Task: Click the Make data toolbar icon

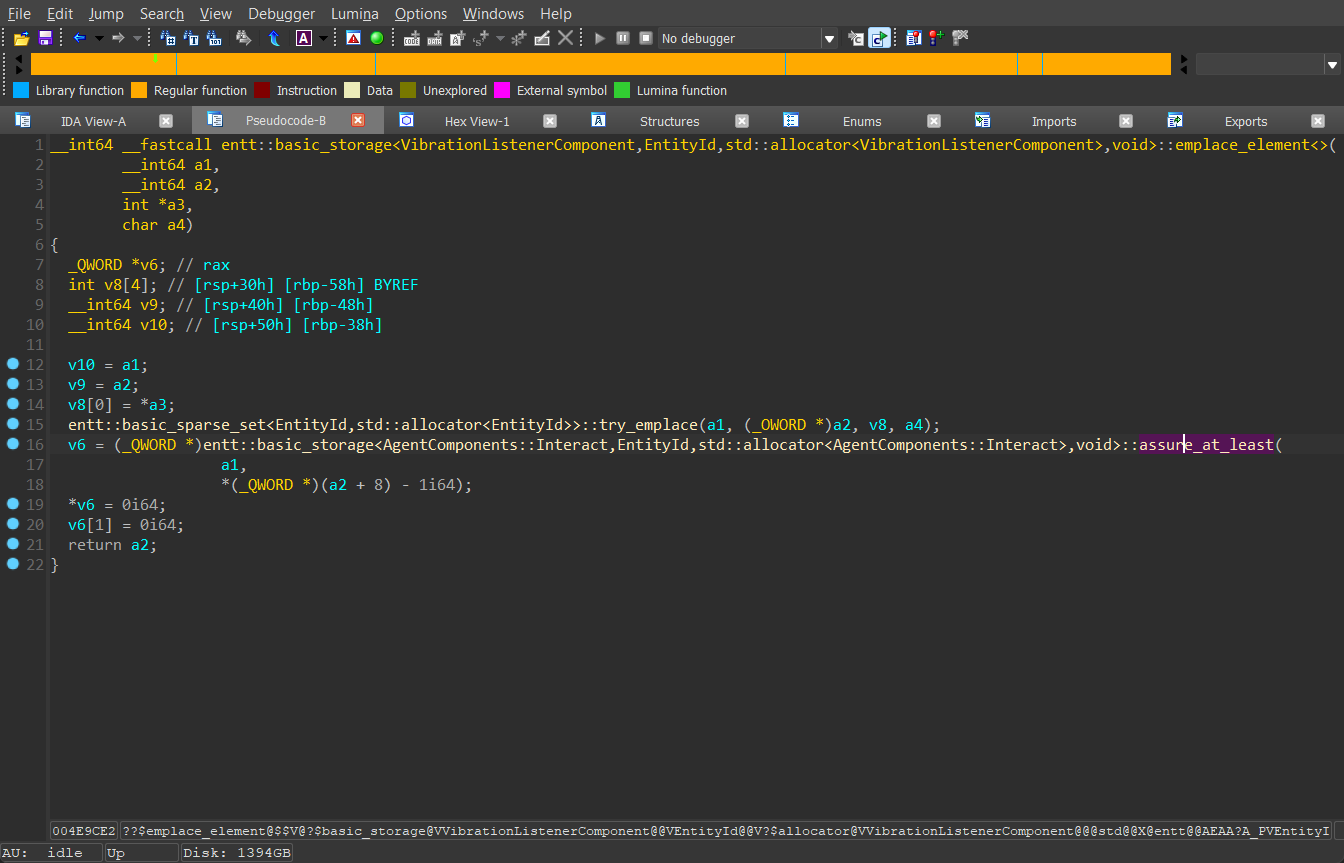Action: (435, 38)
